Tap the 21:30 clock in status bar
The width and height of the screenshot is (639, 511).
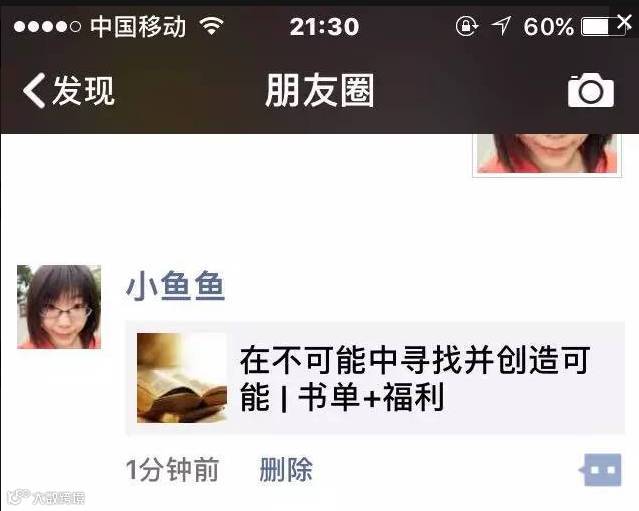coord(324,27)
